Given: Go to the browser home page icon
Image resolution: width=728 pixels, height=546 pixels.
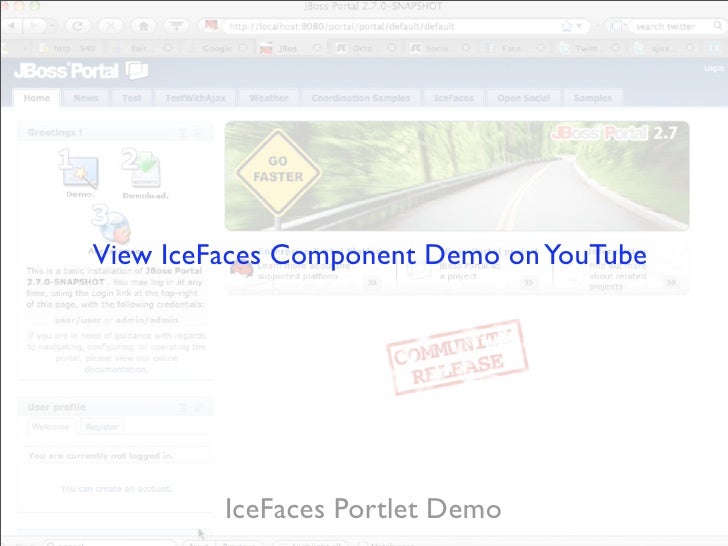Looking at the screenshot, I should pyautogui.click(x=143, y=26).
